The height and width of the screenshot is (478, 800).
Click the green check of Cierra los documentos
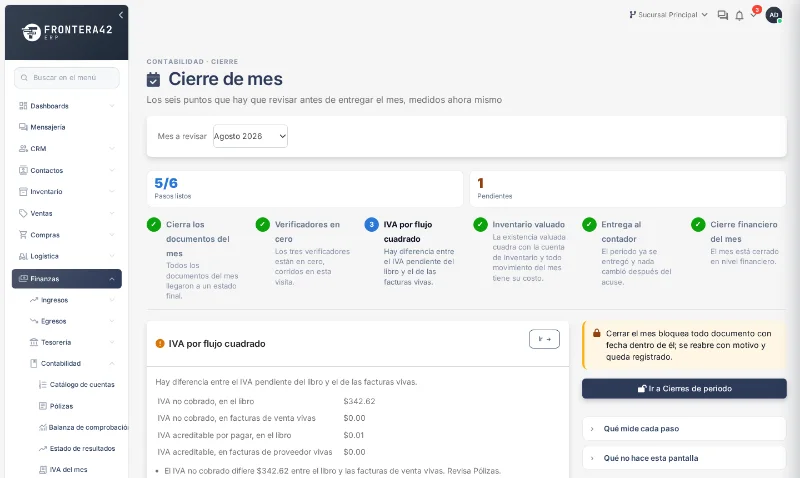[x=154, y=224]
